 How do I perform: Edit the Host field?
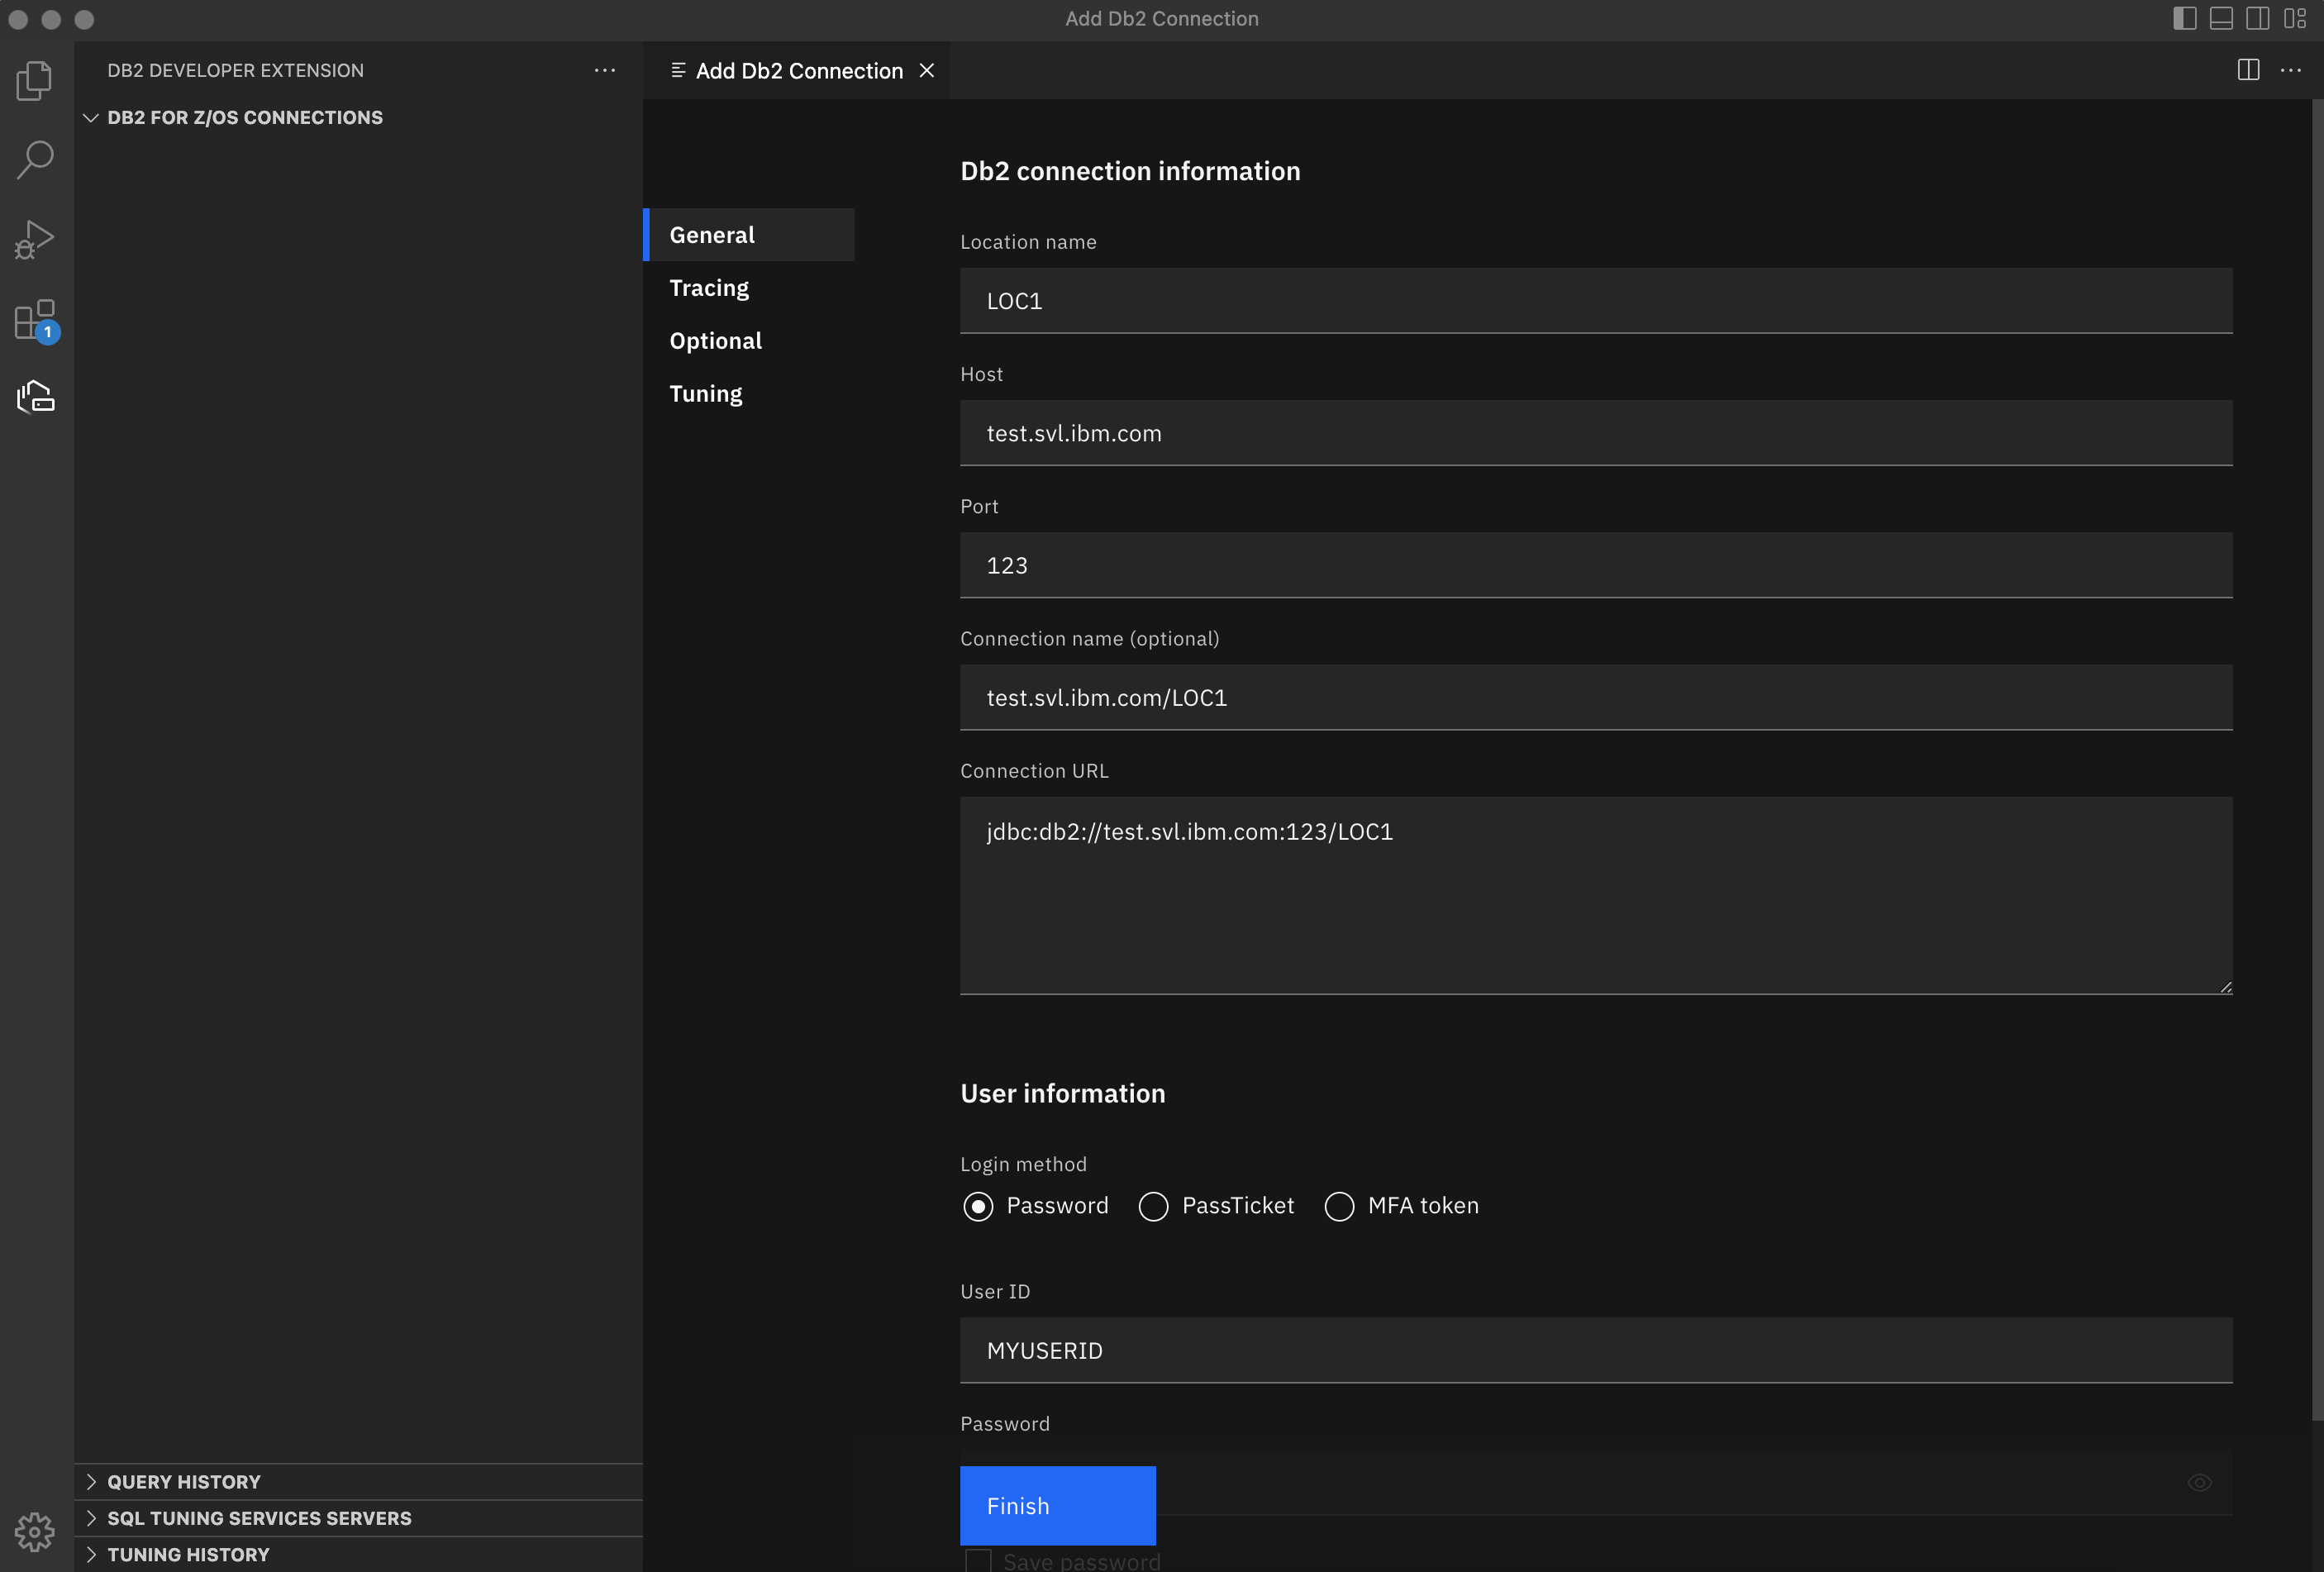(x=1596, y=433)
